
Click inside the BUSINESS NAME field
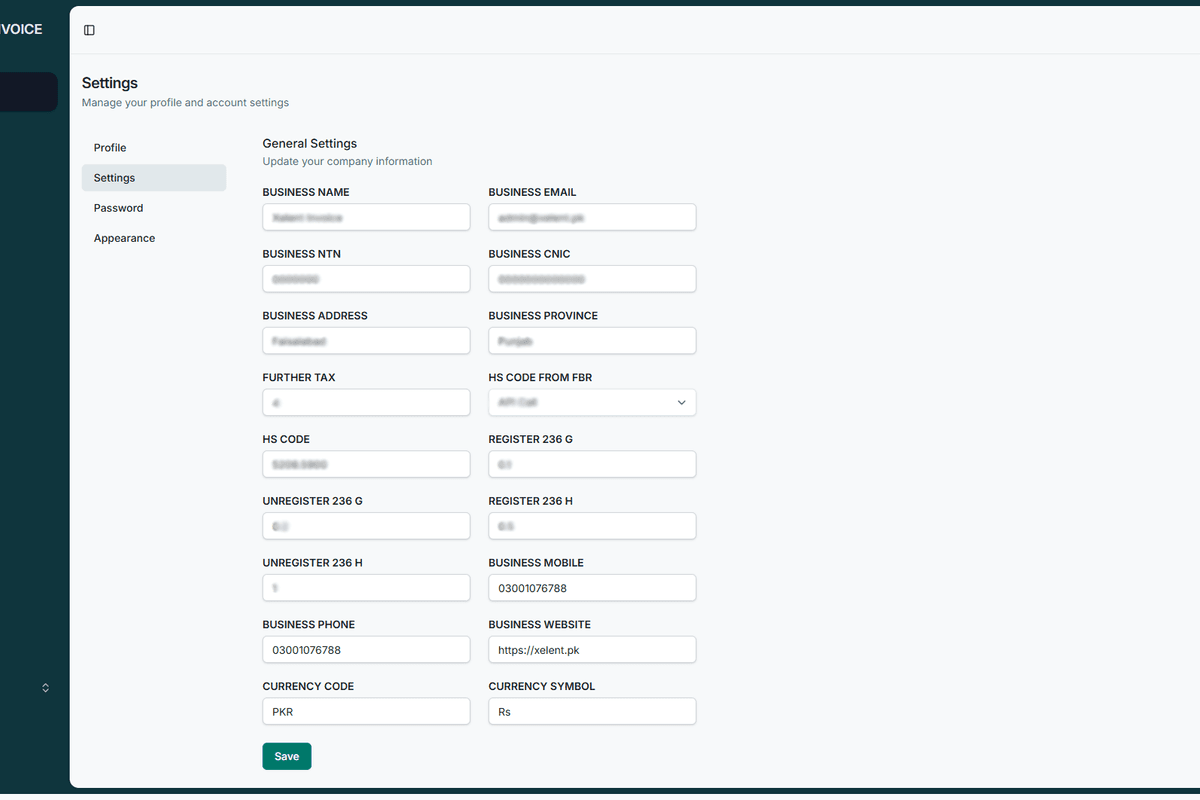coord(366,217)
